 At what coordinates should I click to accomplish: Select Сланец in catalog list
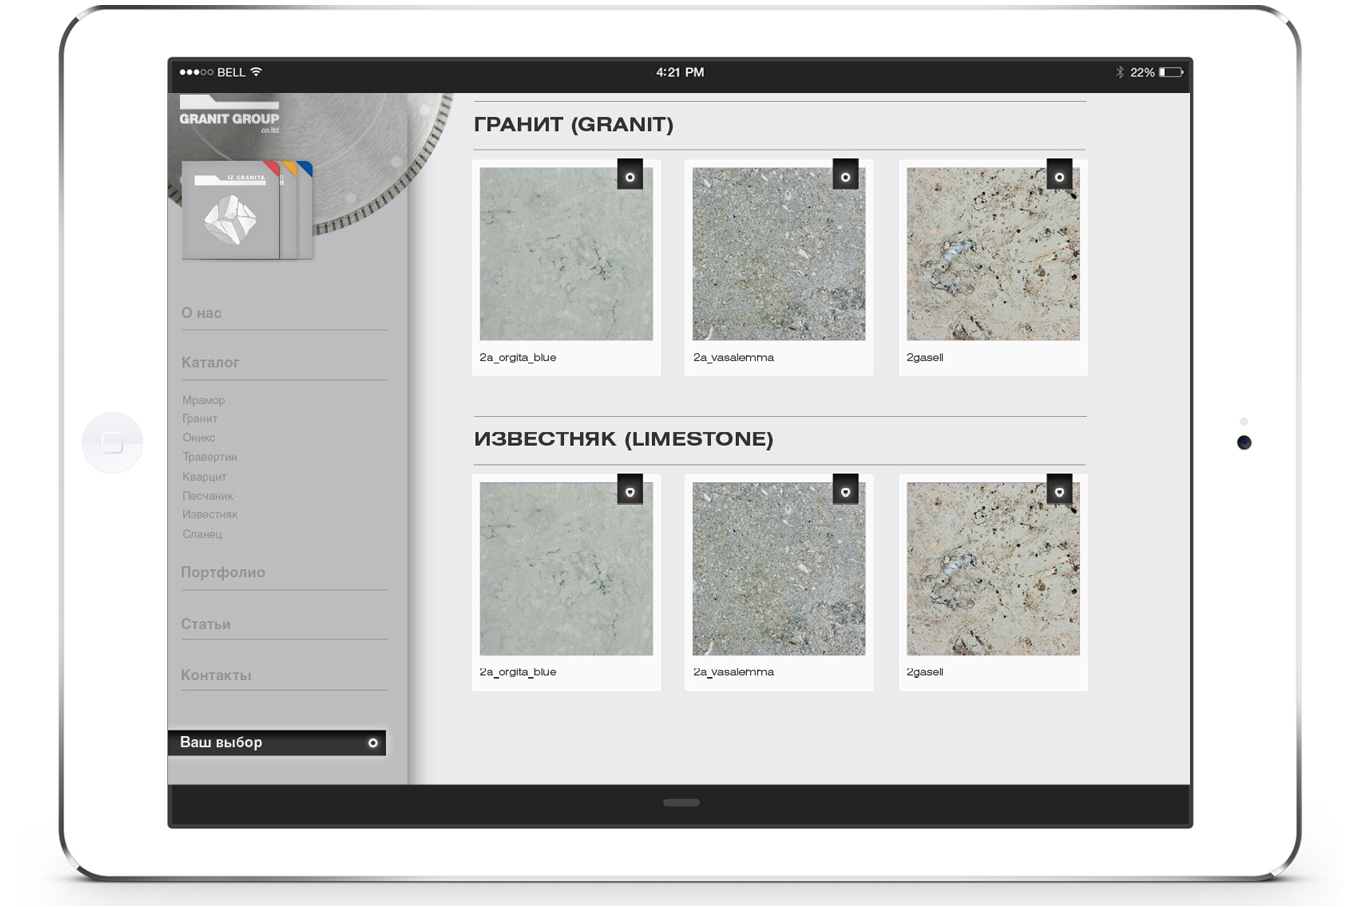click(x=202, y=534)
